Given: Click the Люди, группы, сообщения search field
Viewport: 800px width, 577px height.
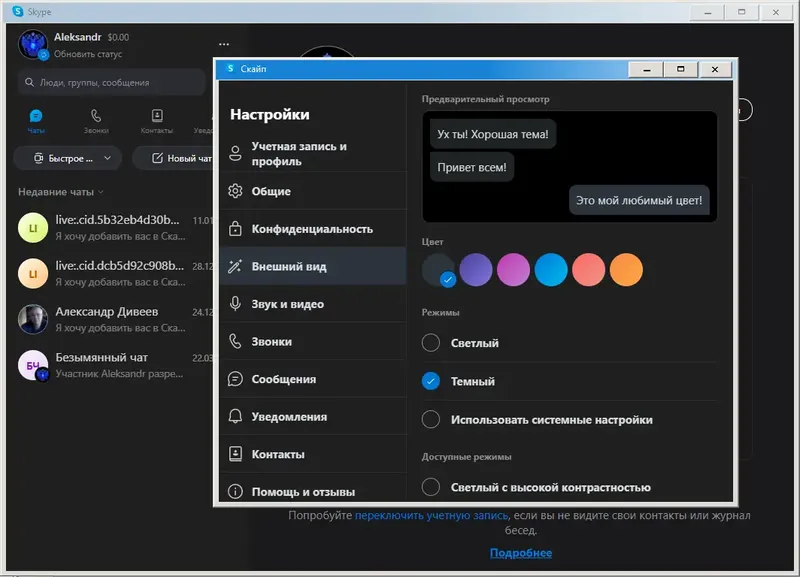Looking at the screenshot, I should (x=110, y=80).
